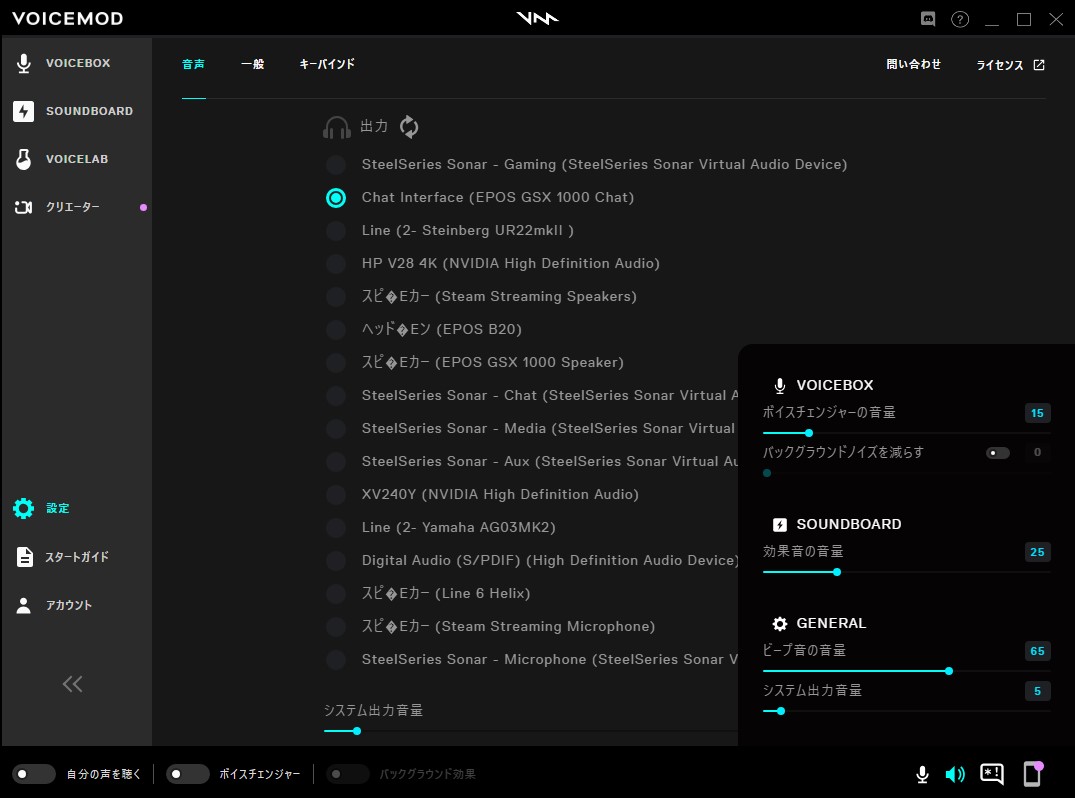Viewport: 1075px width, 798px height.
Task: Select the EPOS B20 headphone output radio
Action: point(336,329)
